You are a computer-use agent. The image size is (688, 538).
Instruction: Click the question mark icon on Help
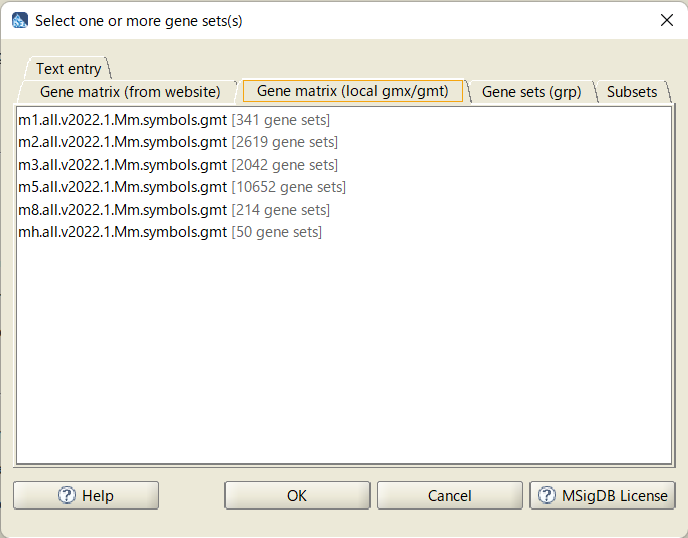tap(67, 495)
